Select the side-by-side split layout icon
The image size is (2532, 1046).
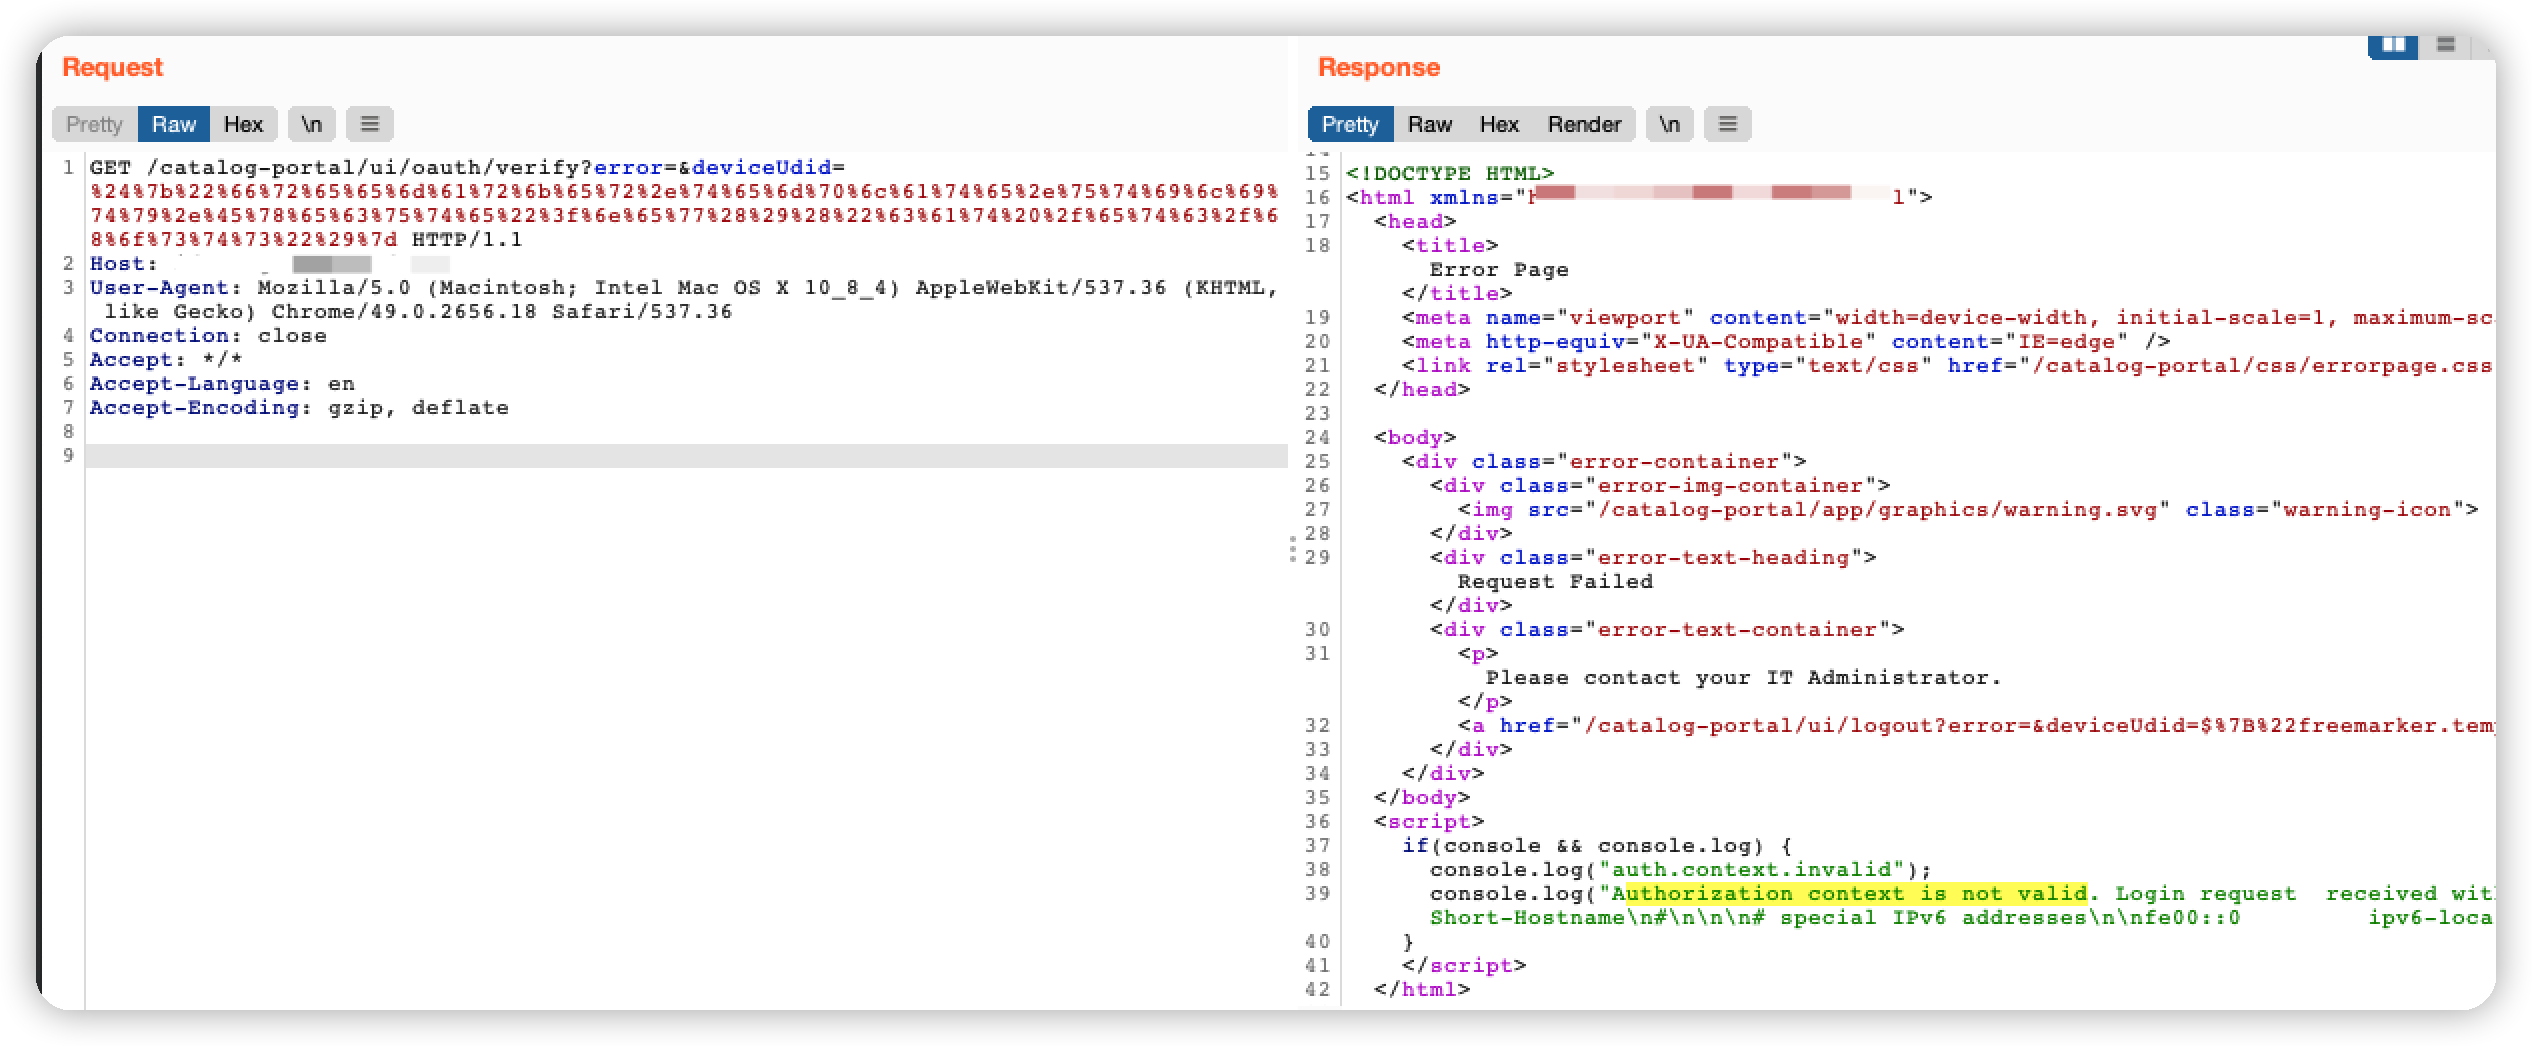(x=2393, y=45)
